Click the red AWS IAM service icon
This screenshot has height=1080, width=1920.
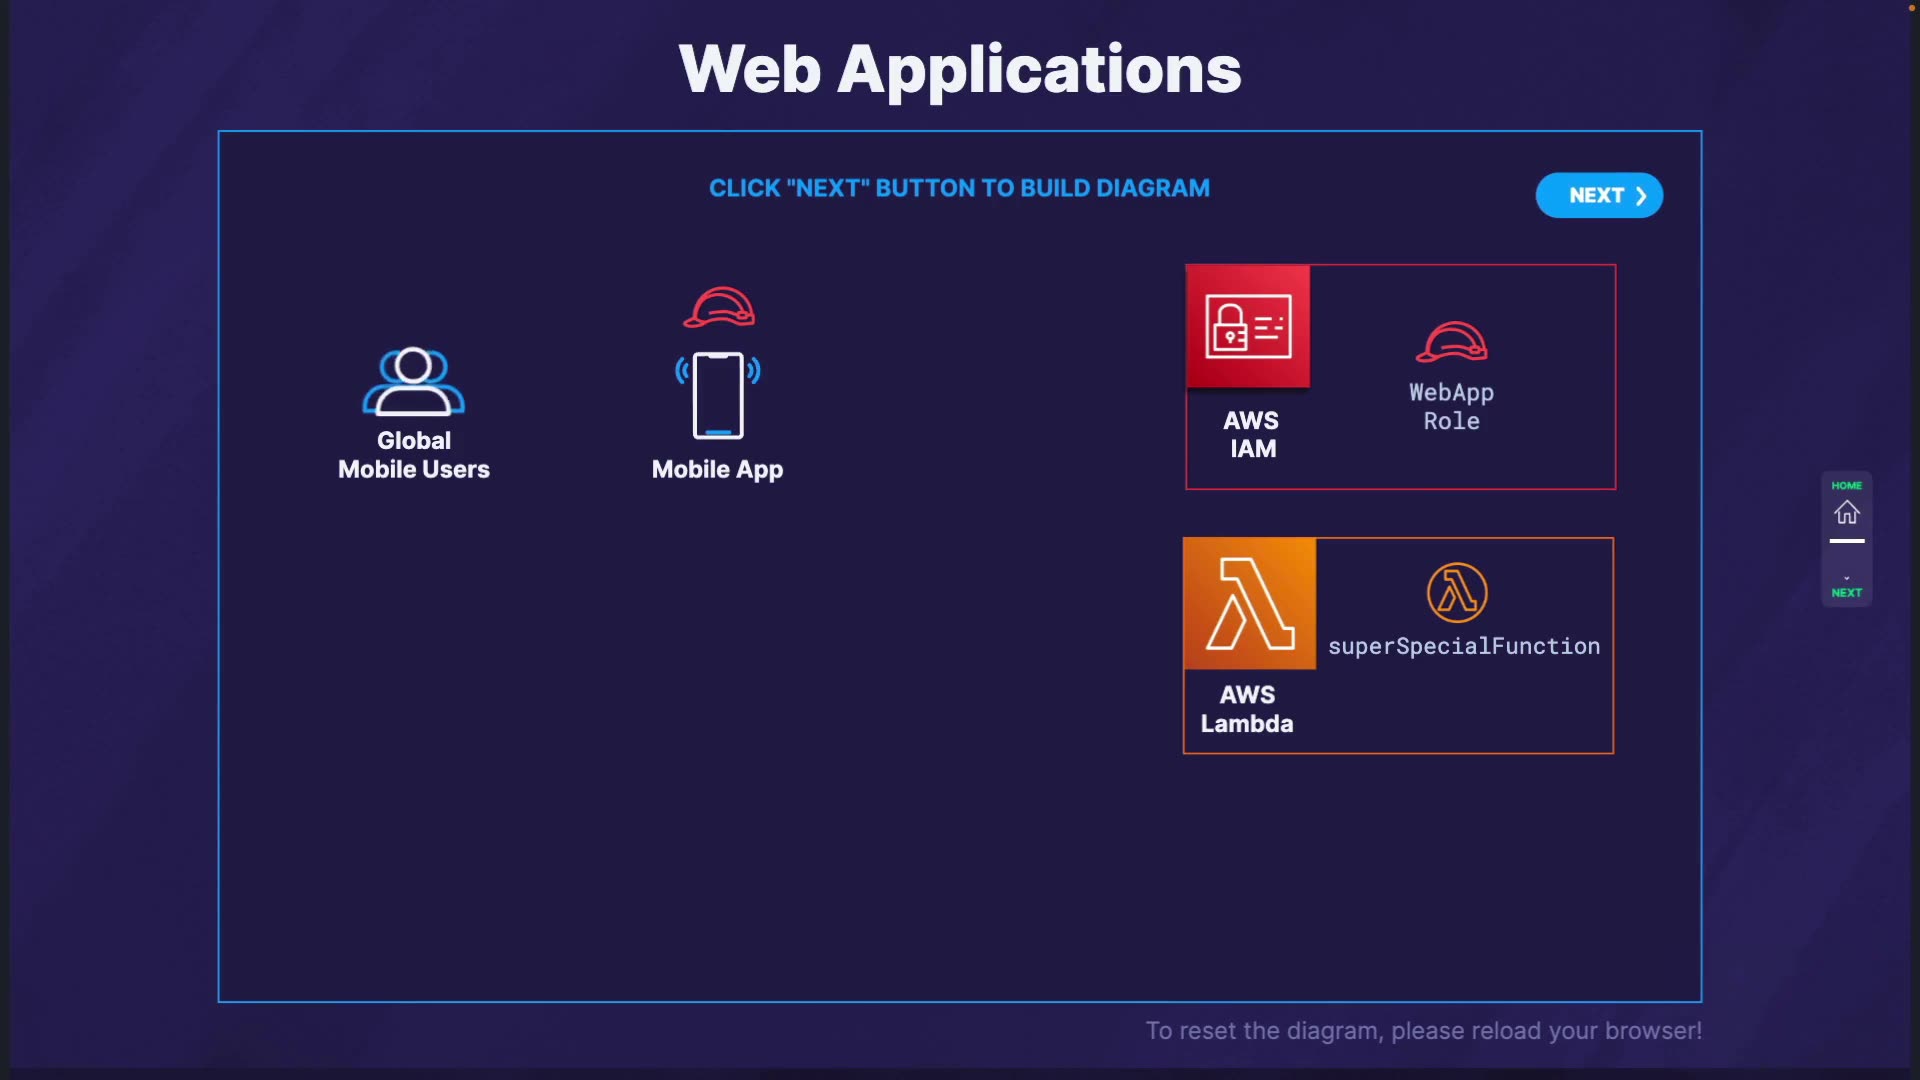pyautogui.click(x=1248, y=326)
